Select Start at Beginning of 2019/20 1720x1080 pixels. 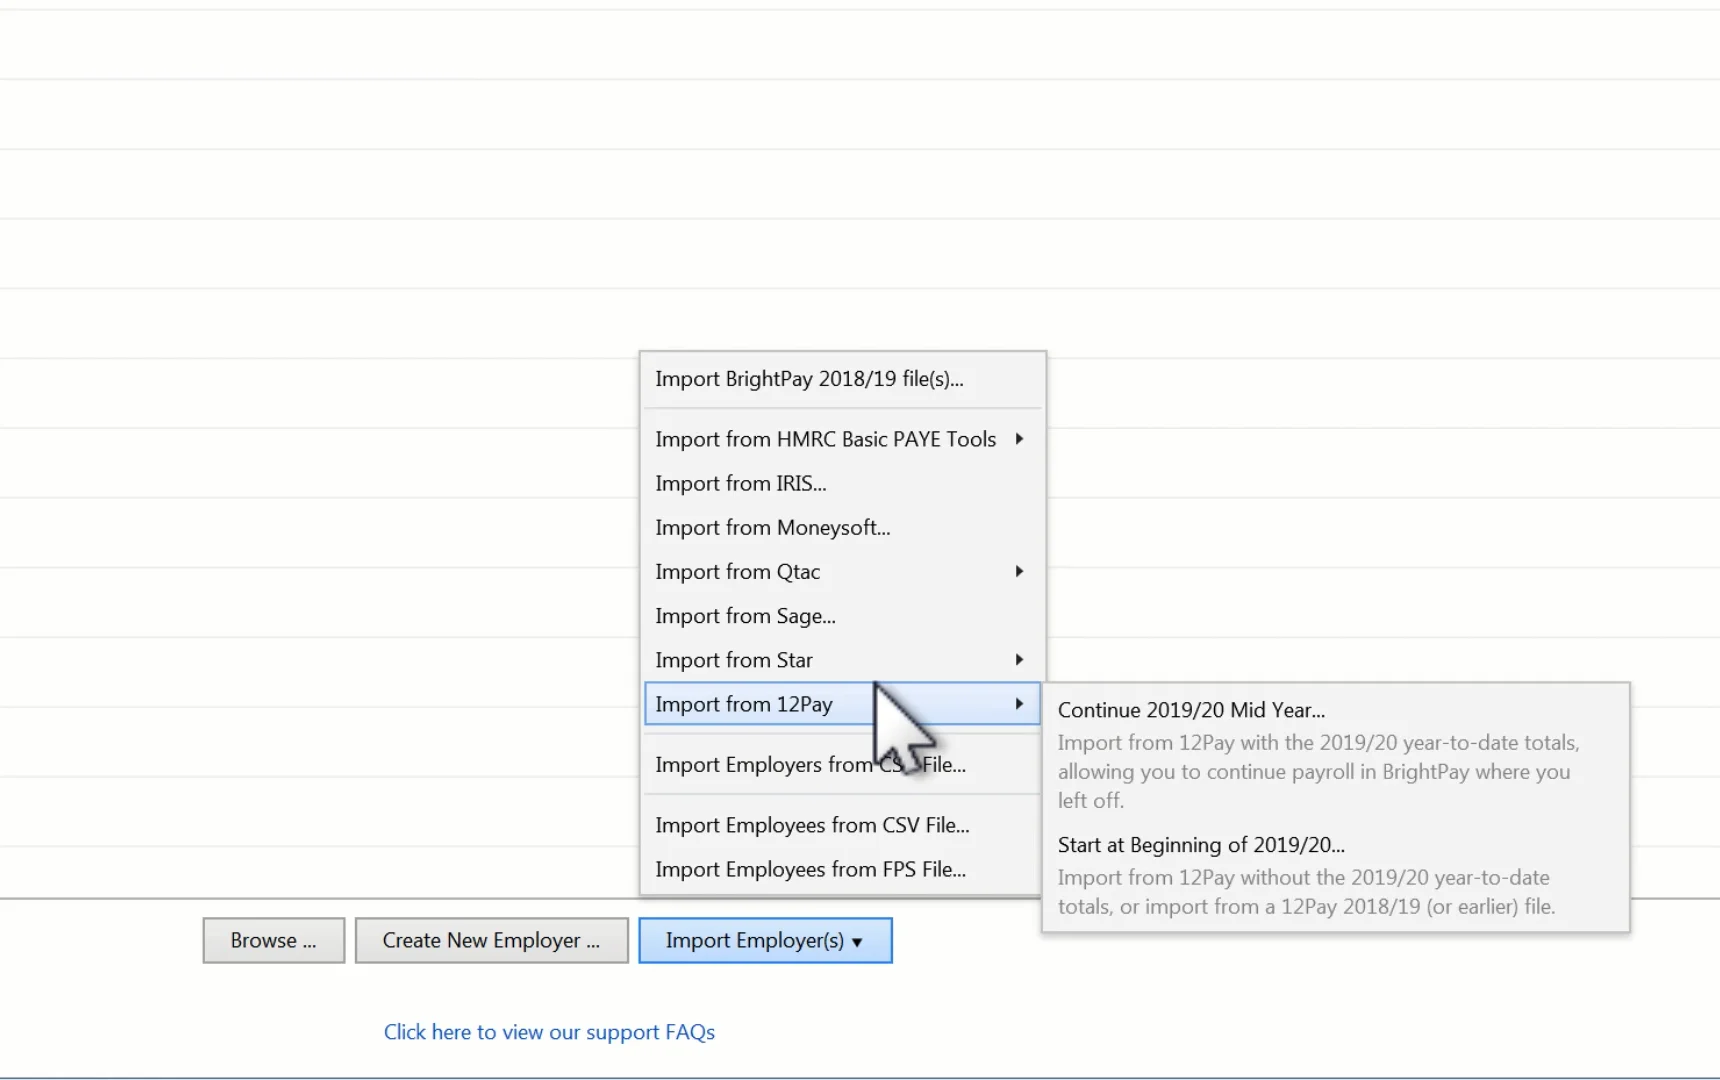[x=1335, y=875]
